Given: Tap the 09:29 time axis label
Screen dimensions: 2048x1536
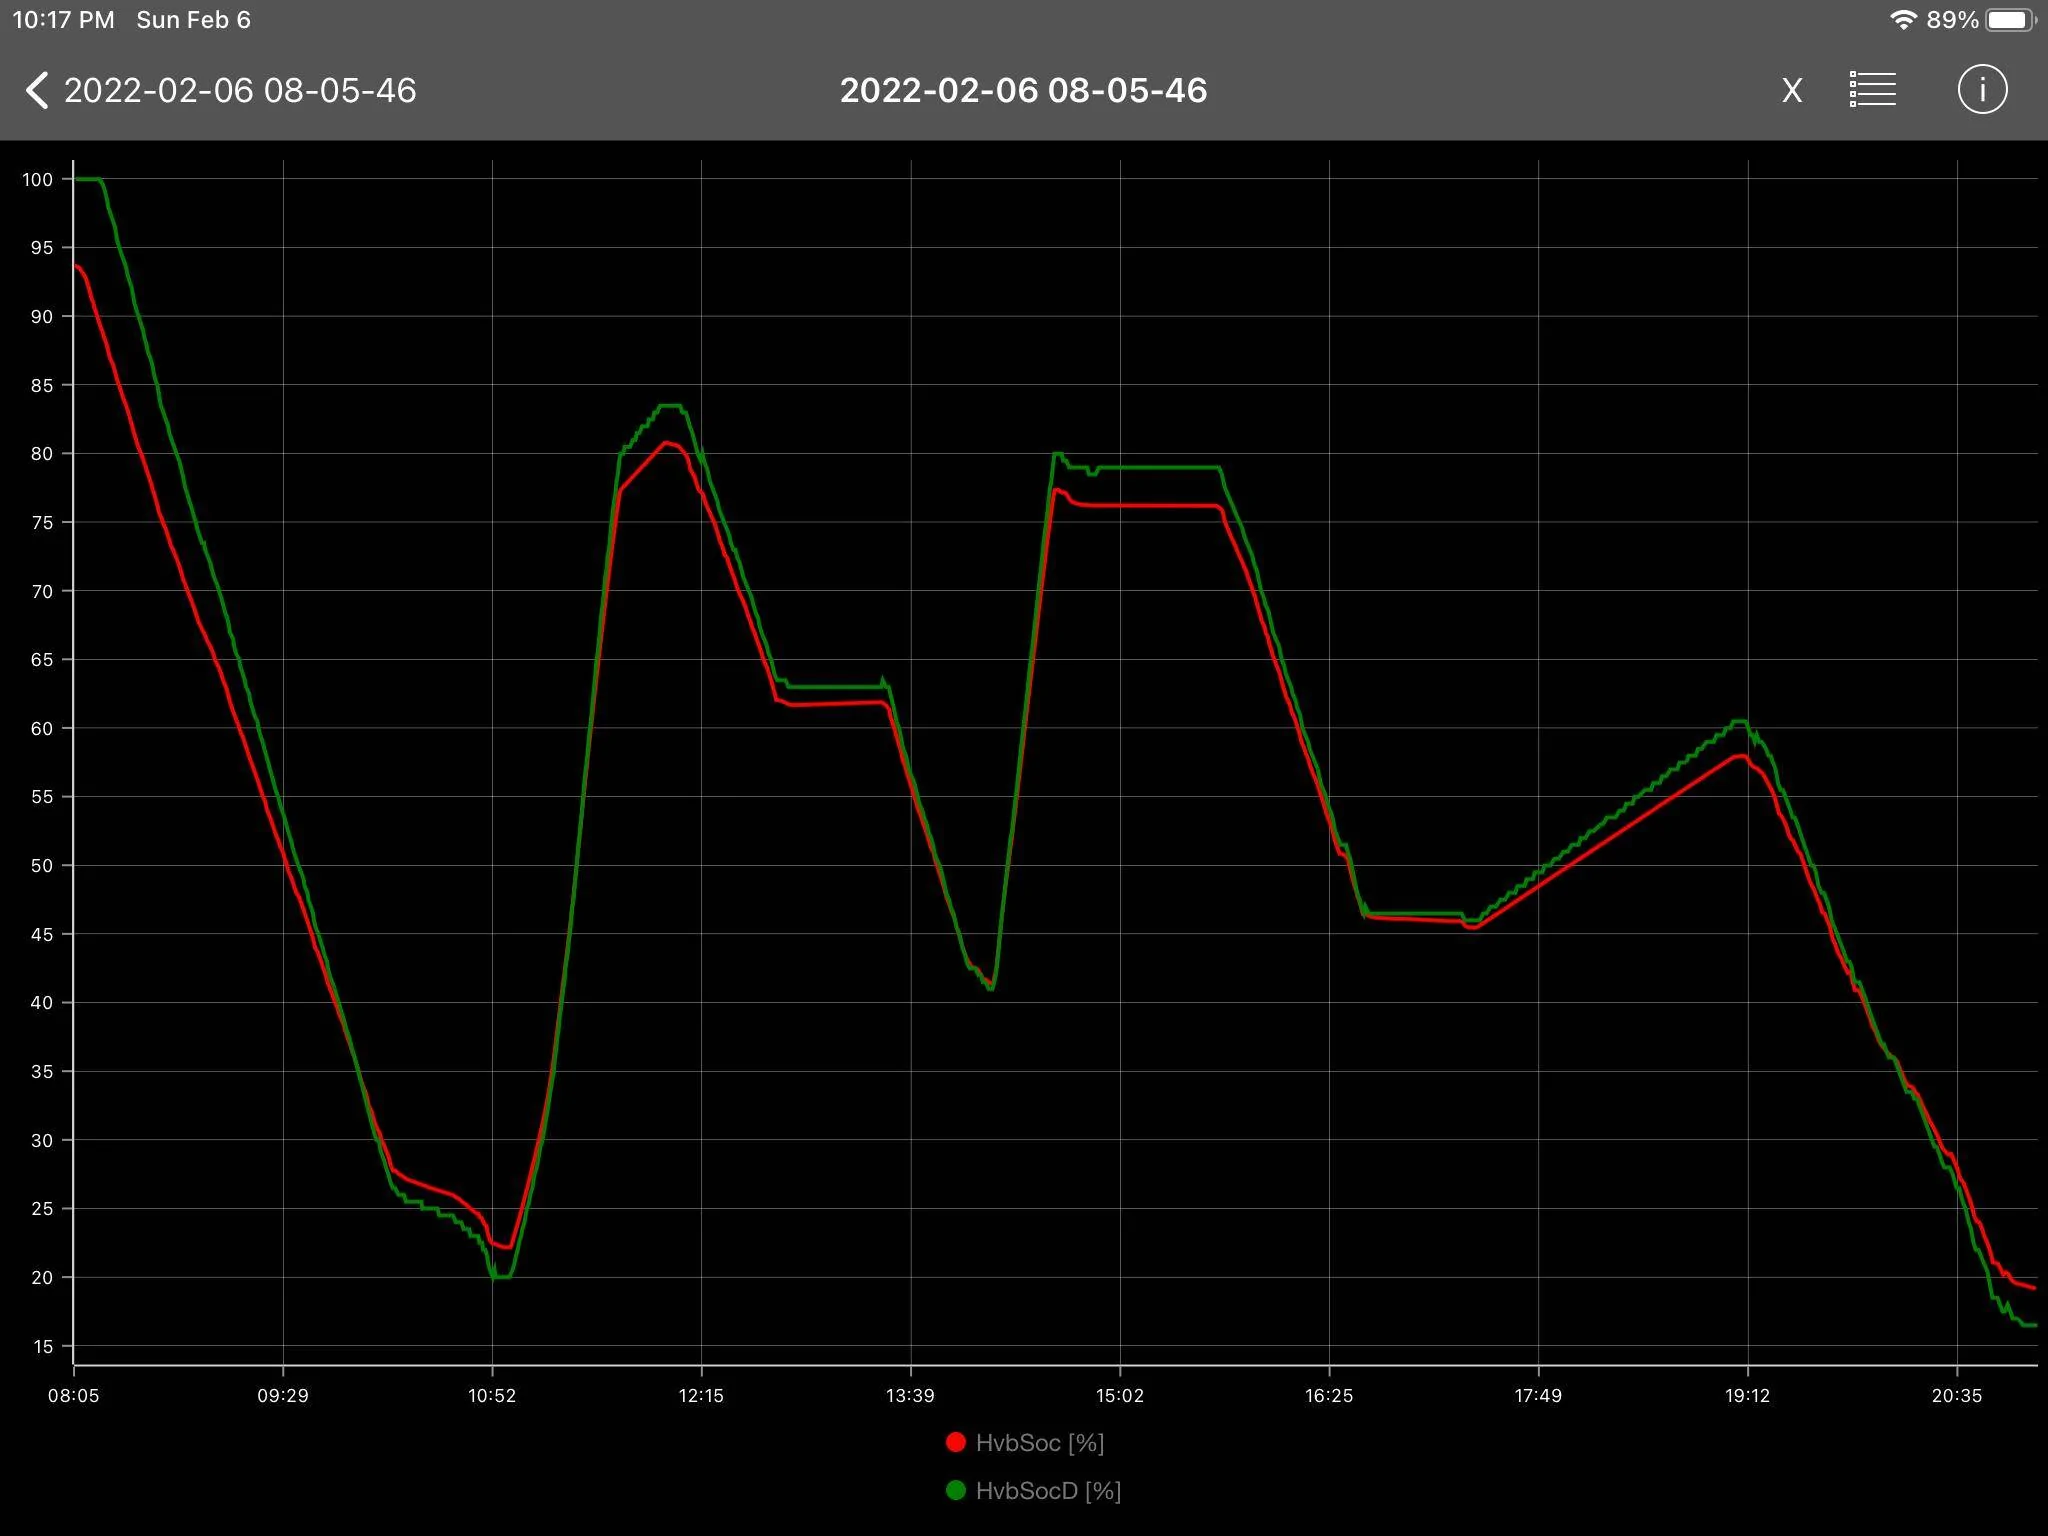Looking at the screenshot, I should click(283, 1395).
